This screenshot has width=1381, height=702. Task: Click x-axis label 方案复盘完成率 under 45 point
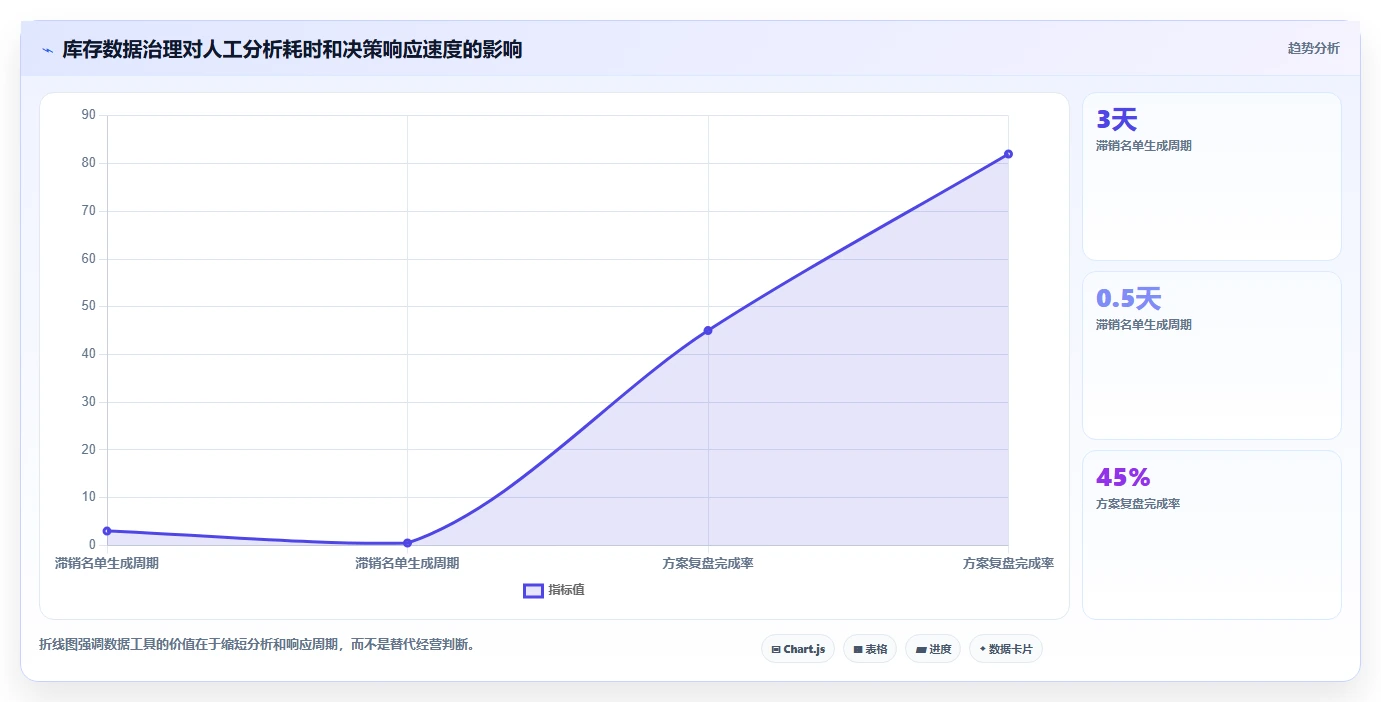(708, 563)
